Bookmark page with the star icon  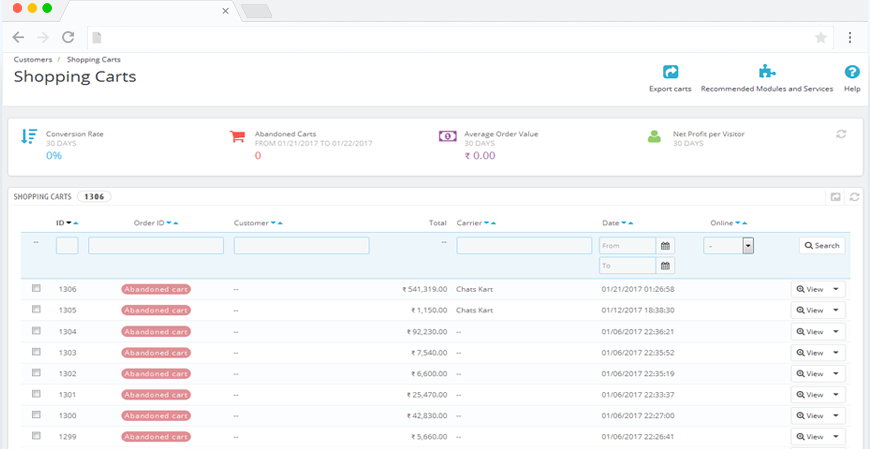821,37
